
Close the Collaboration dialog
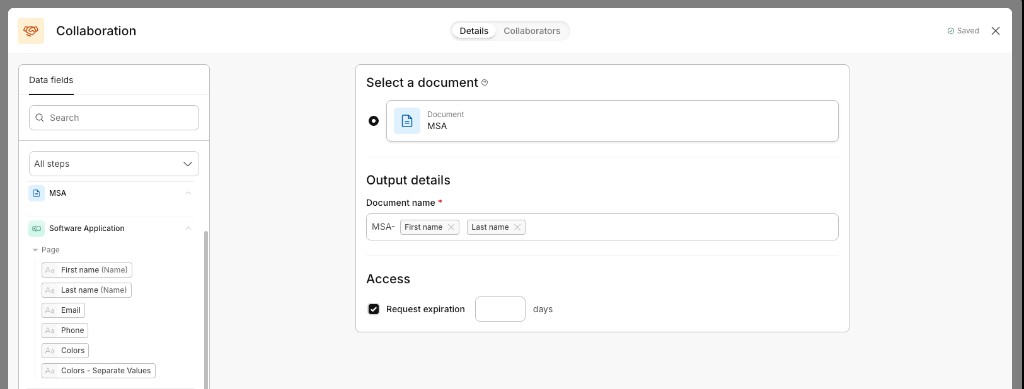tap(995, 31)
